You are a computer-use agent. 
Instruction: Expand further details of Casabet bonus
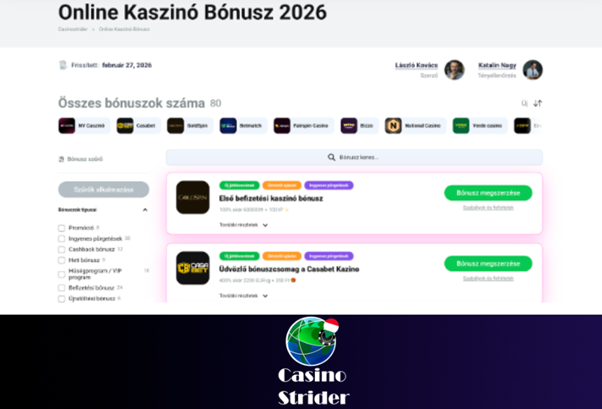pos(243,296)
